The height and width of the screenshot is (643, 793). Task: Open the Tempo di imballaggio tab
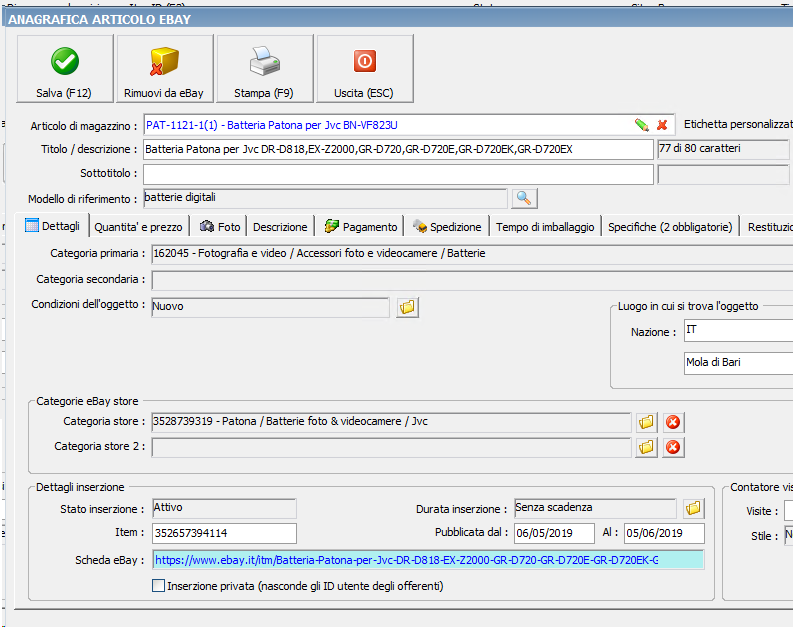545,227
